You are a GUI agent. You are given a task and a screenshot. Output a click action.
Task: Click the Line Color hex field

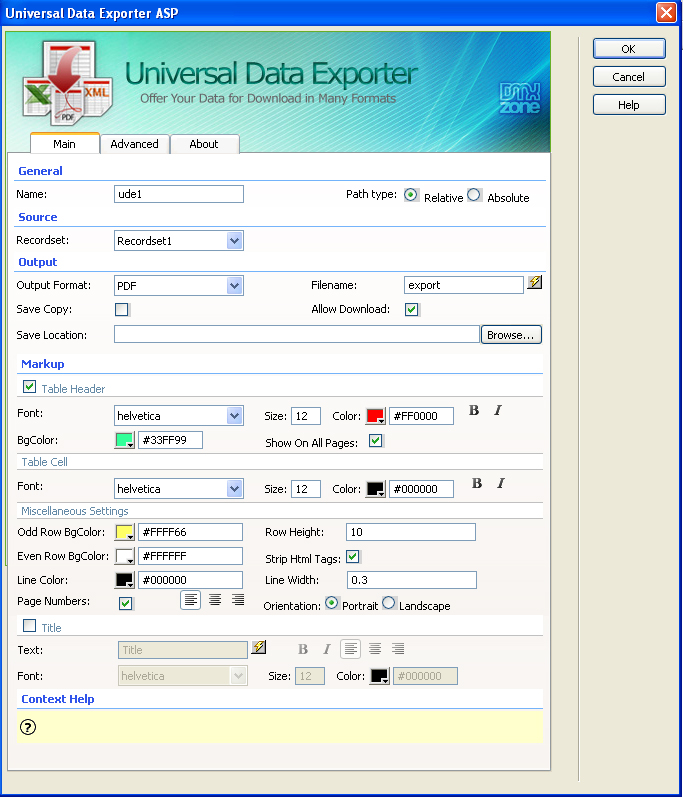(x=191, y=580)
